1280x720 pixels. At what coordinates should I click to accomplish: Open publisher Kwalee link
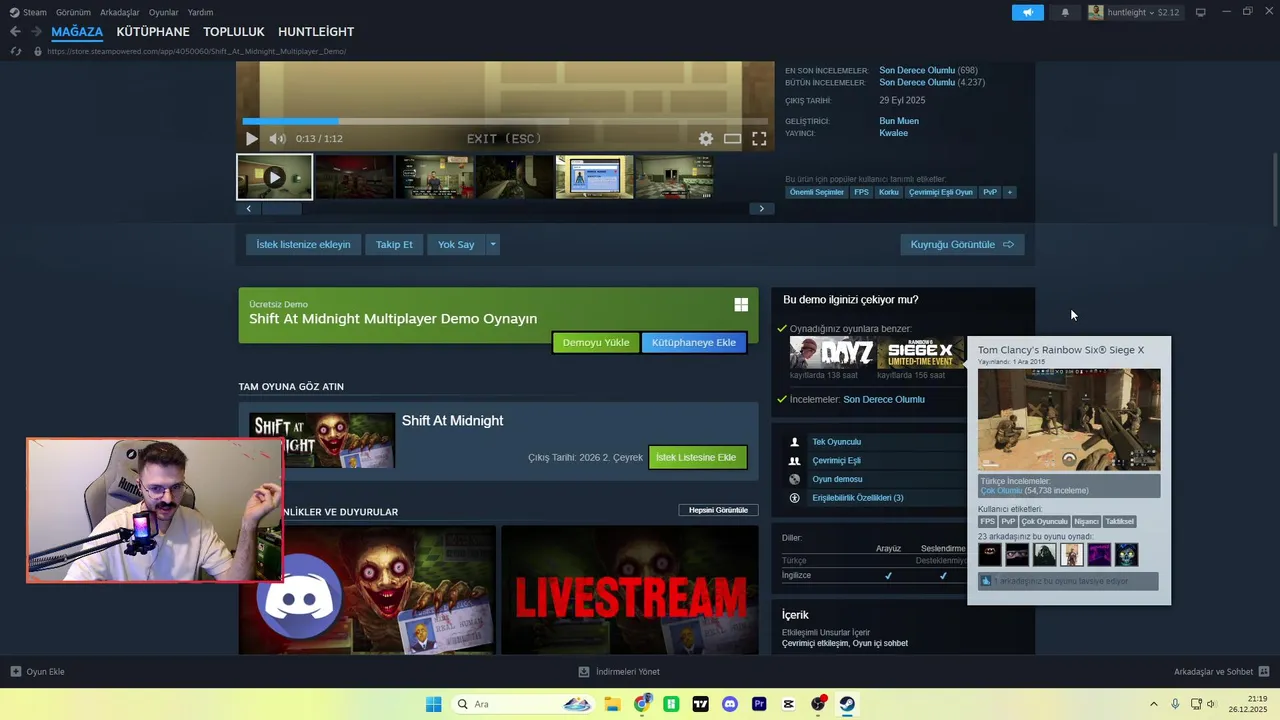tap(894, 133)
